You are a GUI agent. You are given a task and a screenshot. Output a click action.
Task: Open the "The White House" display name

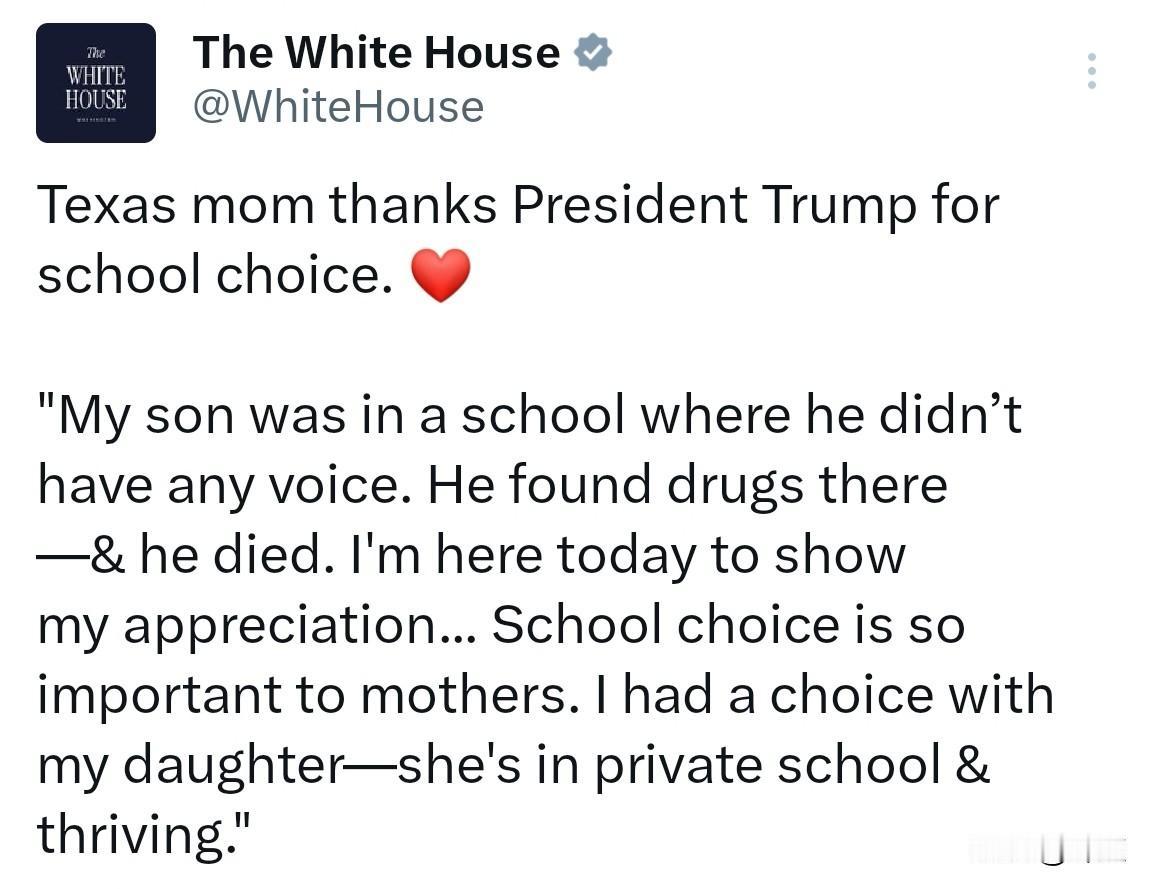[x=376, y=53]
